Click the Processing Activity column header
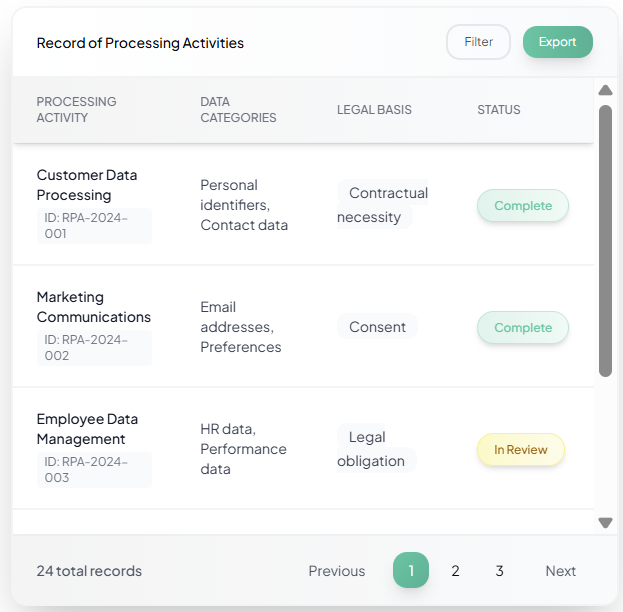 (76, 110)
